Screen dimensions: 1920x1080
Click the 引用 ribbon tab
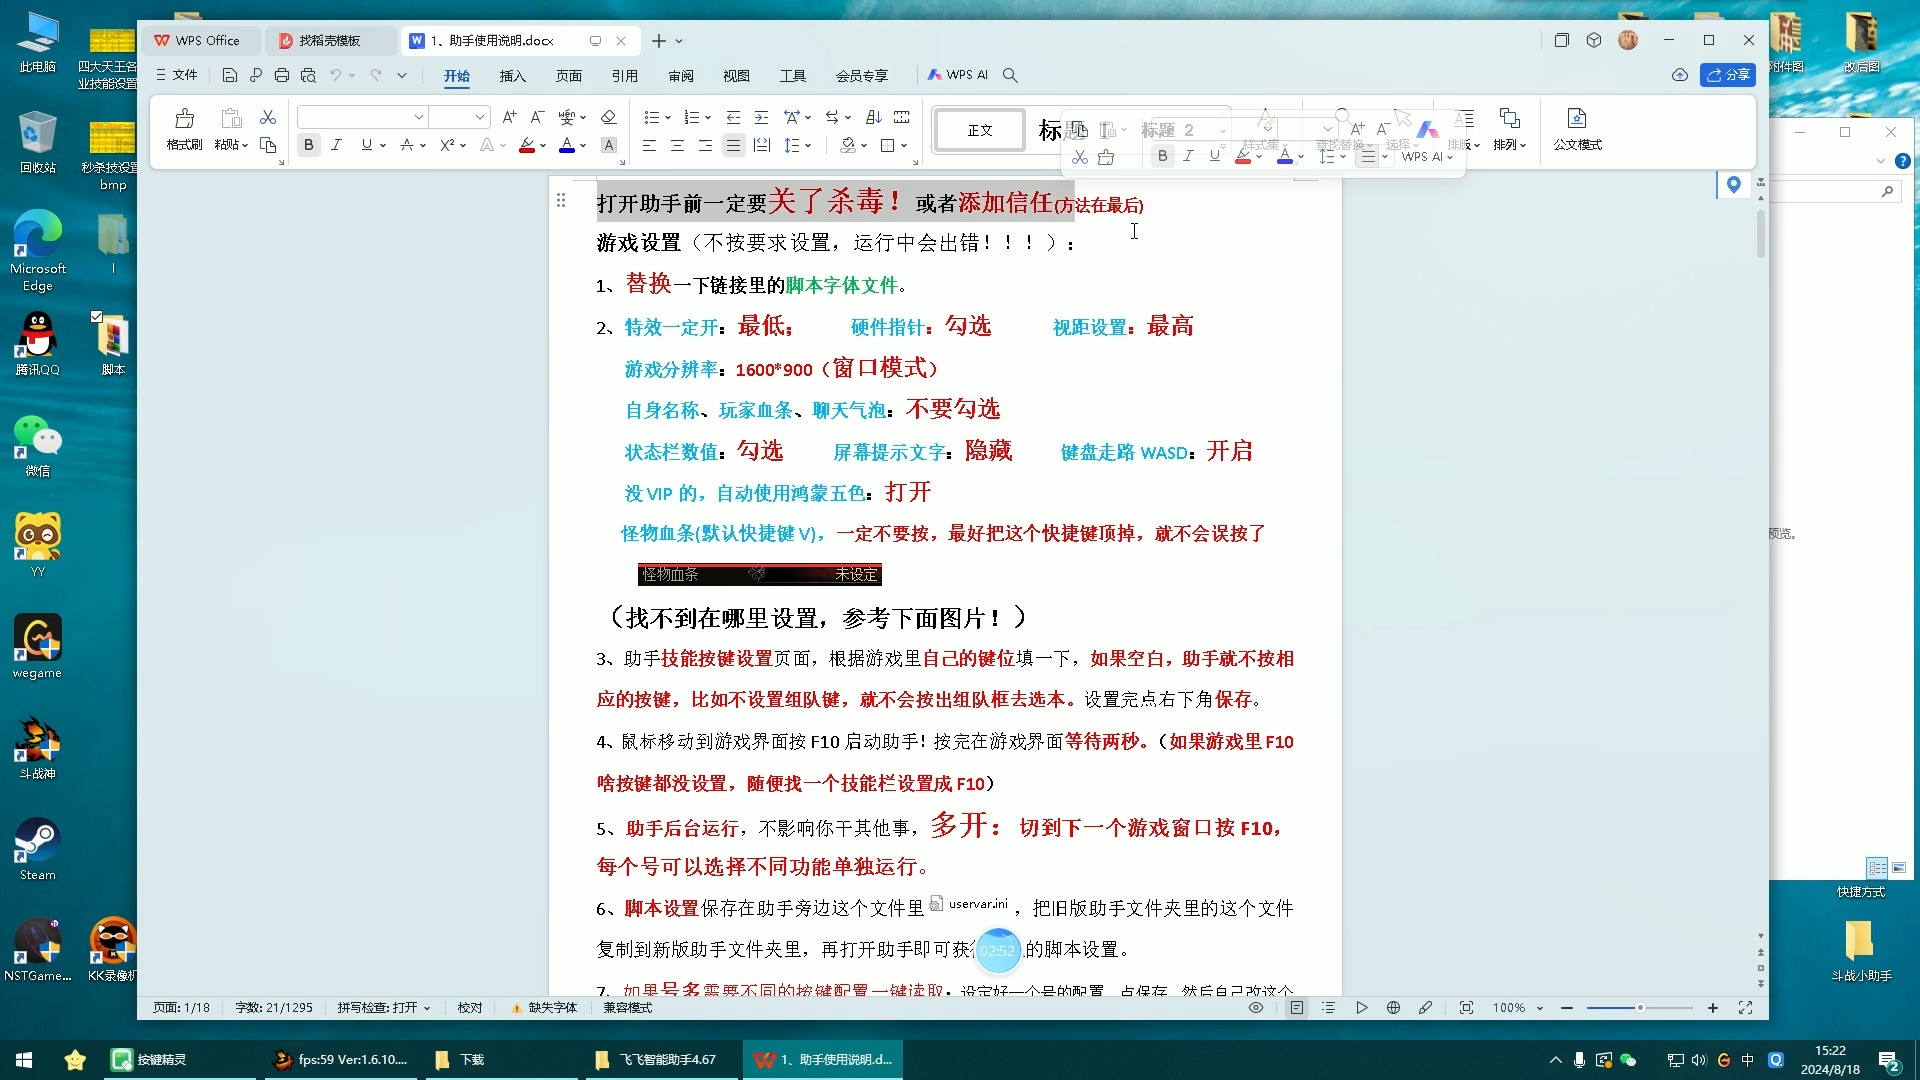point(622,74)
